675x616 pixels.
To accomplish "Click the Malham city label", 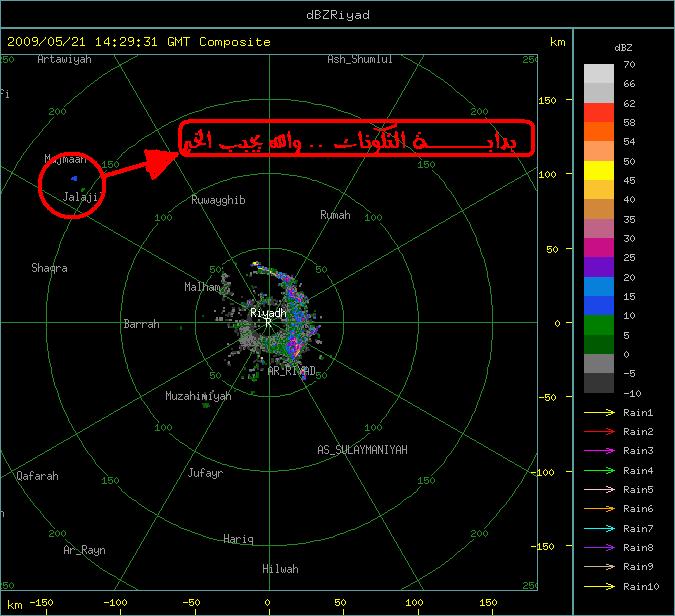I will [202, 287].
